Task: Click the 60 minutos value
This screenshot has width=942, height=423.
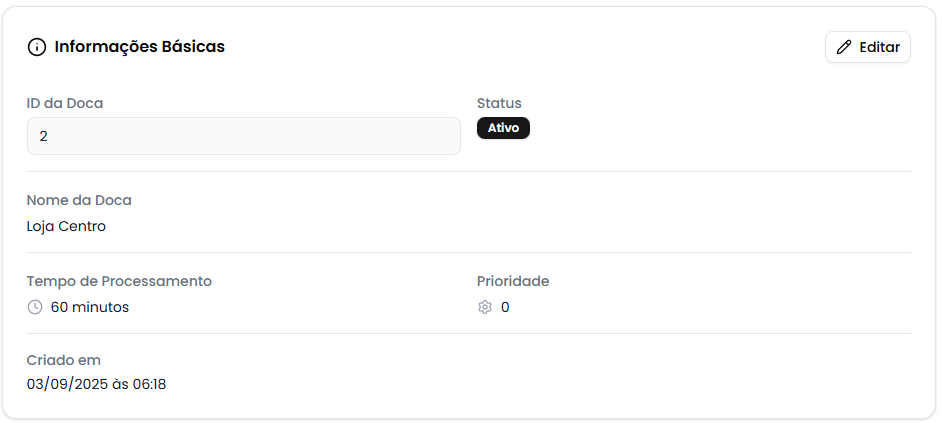Action: click(90, 307)
